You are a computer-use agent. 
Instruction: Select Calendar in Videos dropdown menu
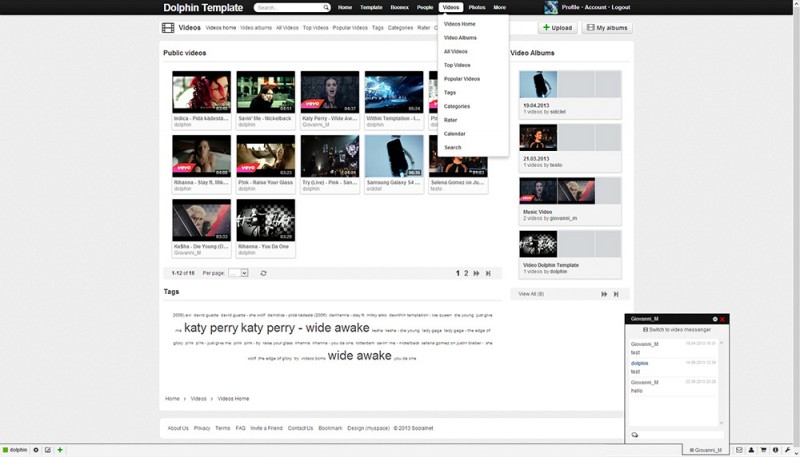coord(455,134)
